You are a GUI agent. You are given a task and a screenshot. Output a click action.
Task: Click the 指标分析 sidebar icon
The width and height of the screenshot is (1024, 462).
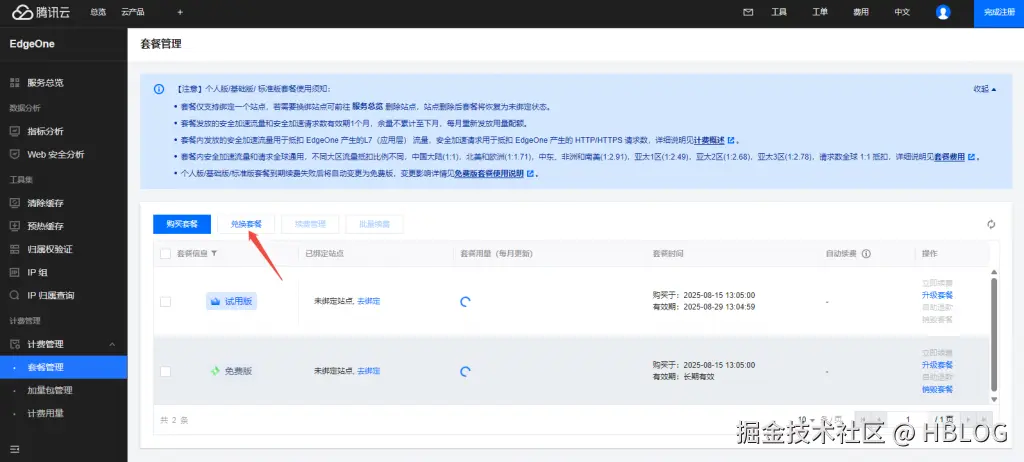[15, 131]
